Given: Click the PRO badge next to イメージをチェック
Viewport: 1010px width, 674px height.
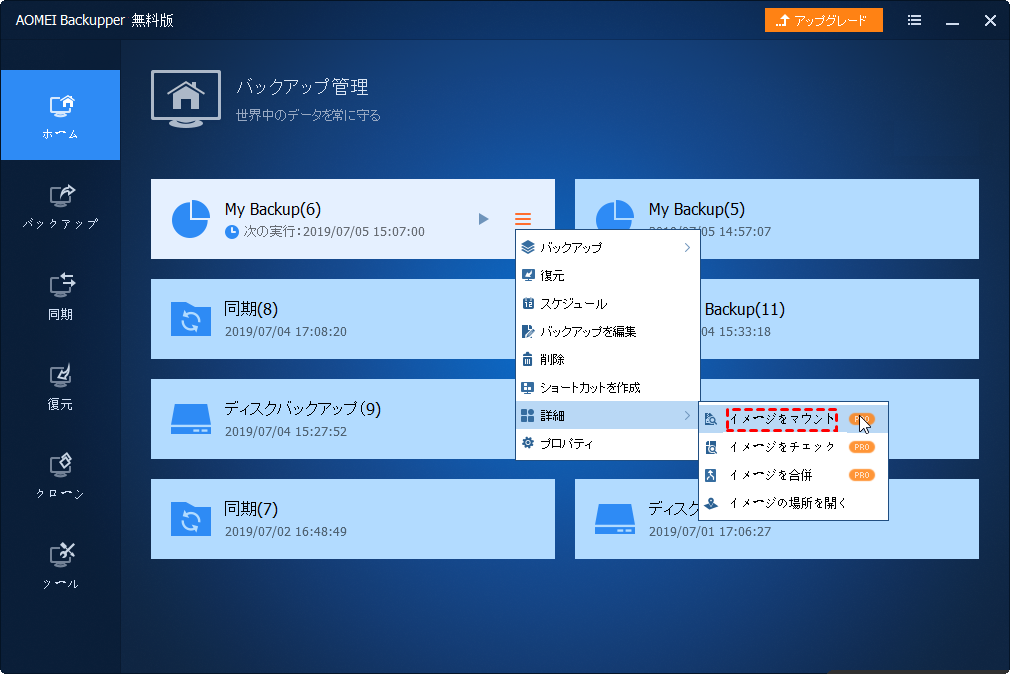Looking at the screenshot, I should 862,447.
